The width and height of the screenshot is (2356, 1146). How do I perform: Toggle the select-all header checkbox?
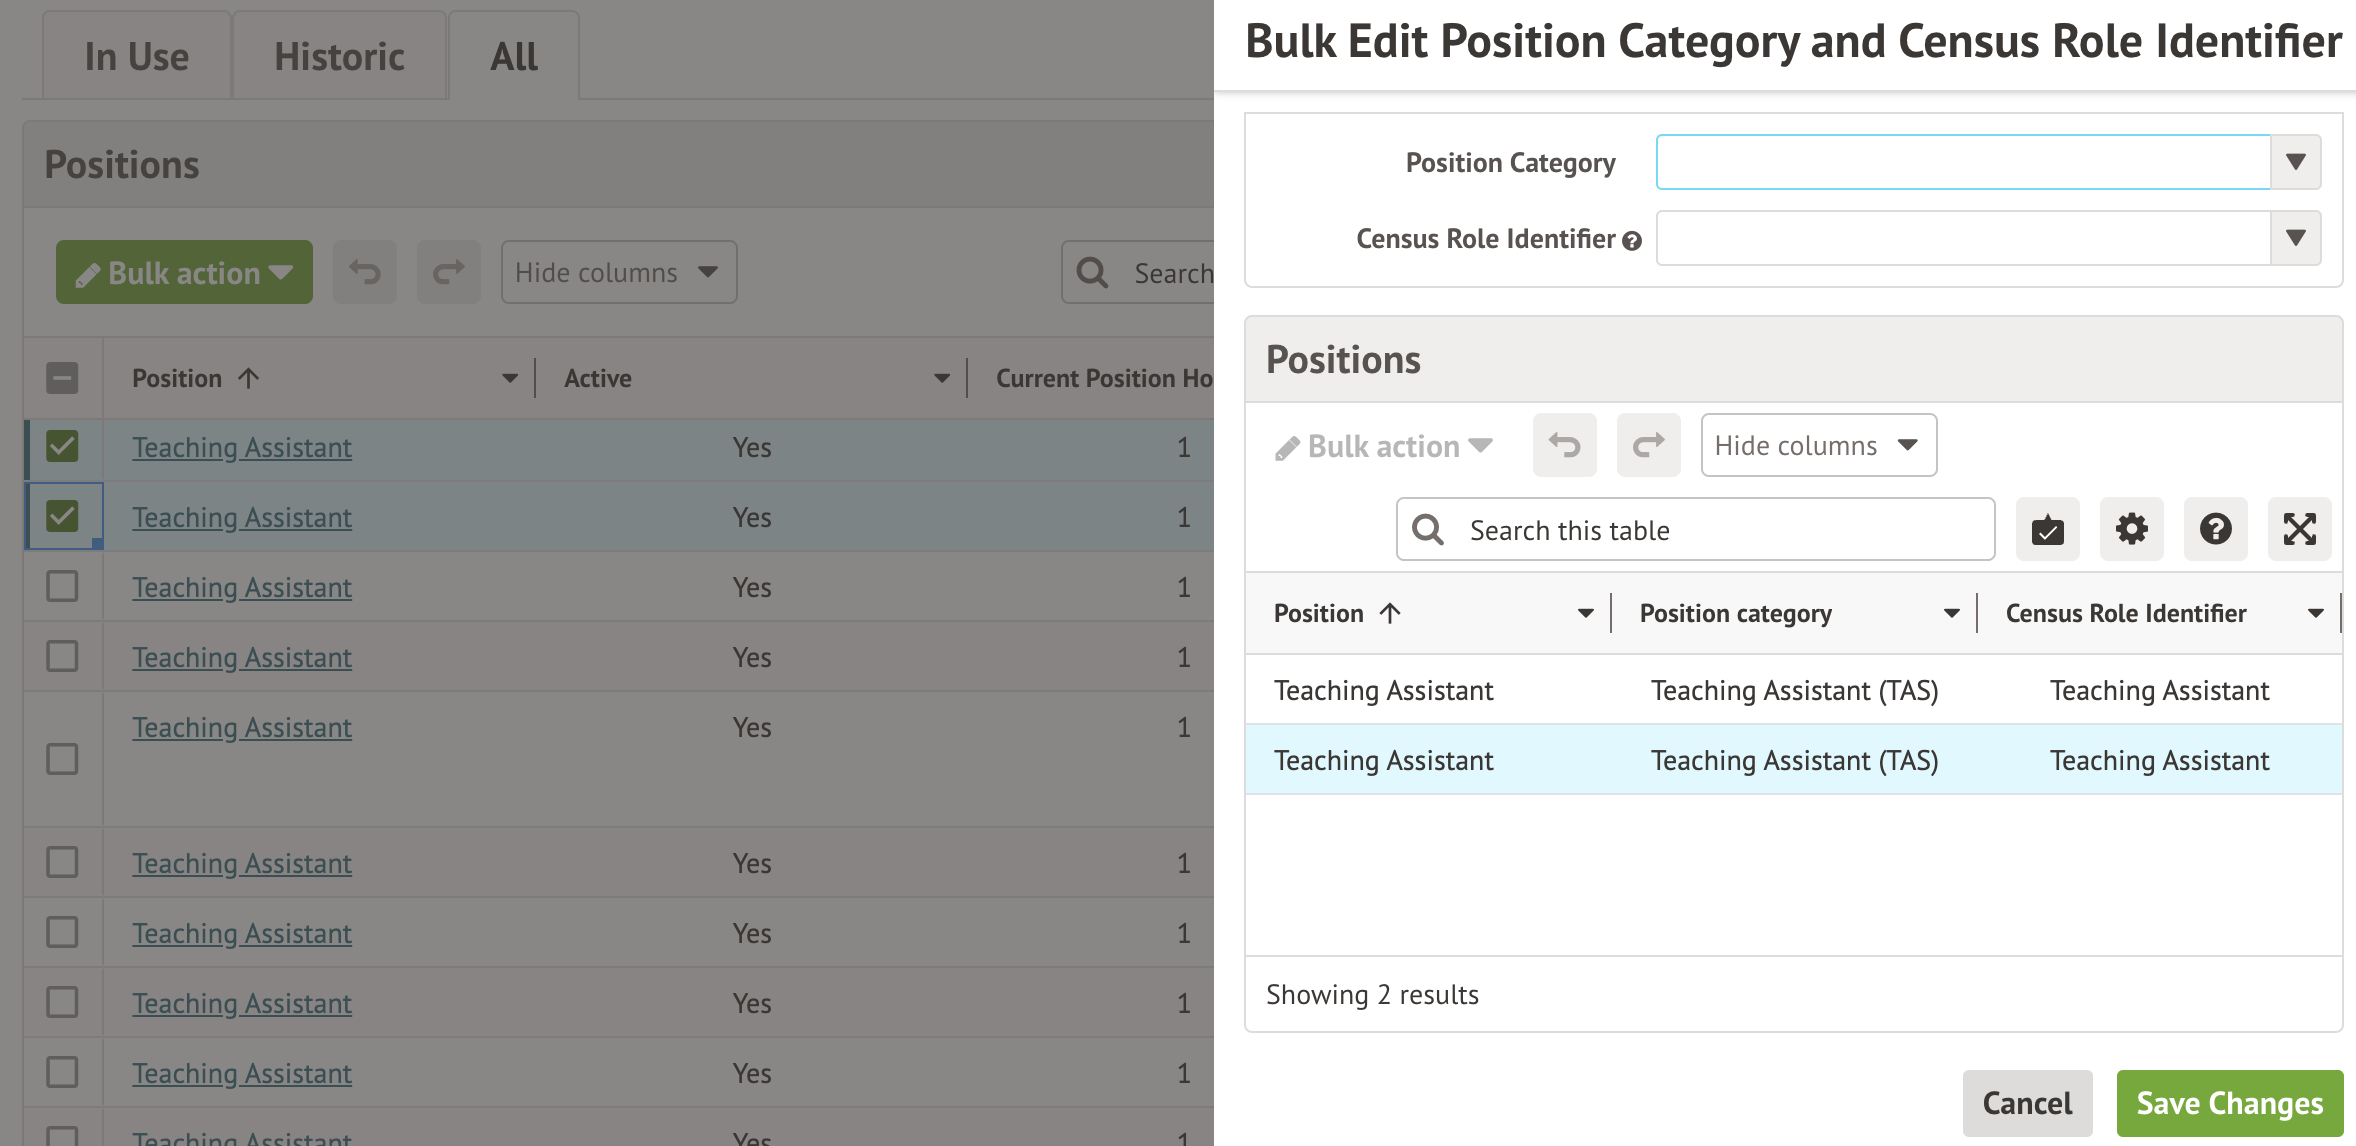[x=62, y=378]
